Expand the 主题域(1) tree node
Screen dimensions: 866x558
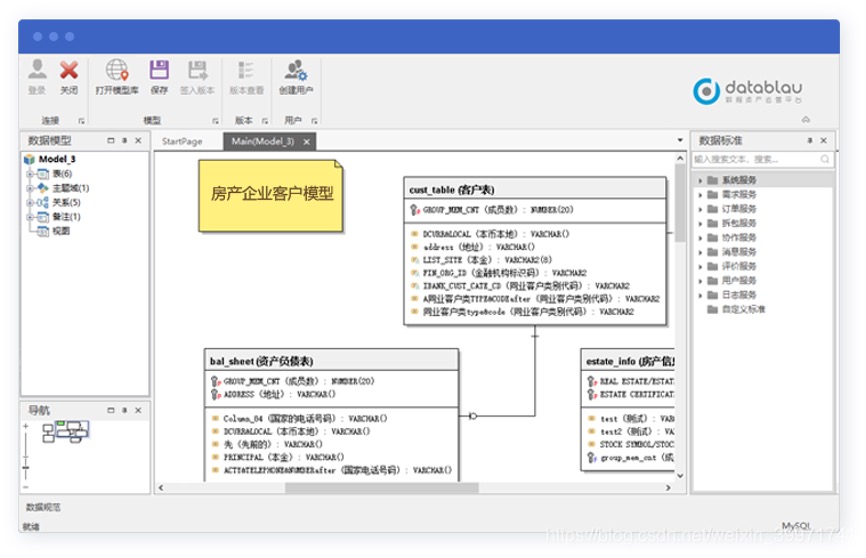30,188
